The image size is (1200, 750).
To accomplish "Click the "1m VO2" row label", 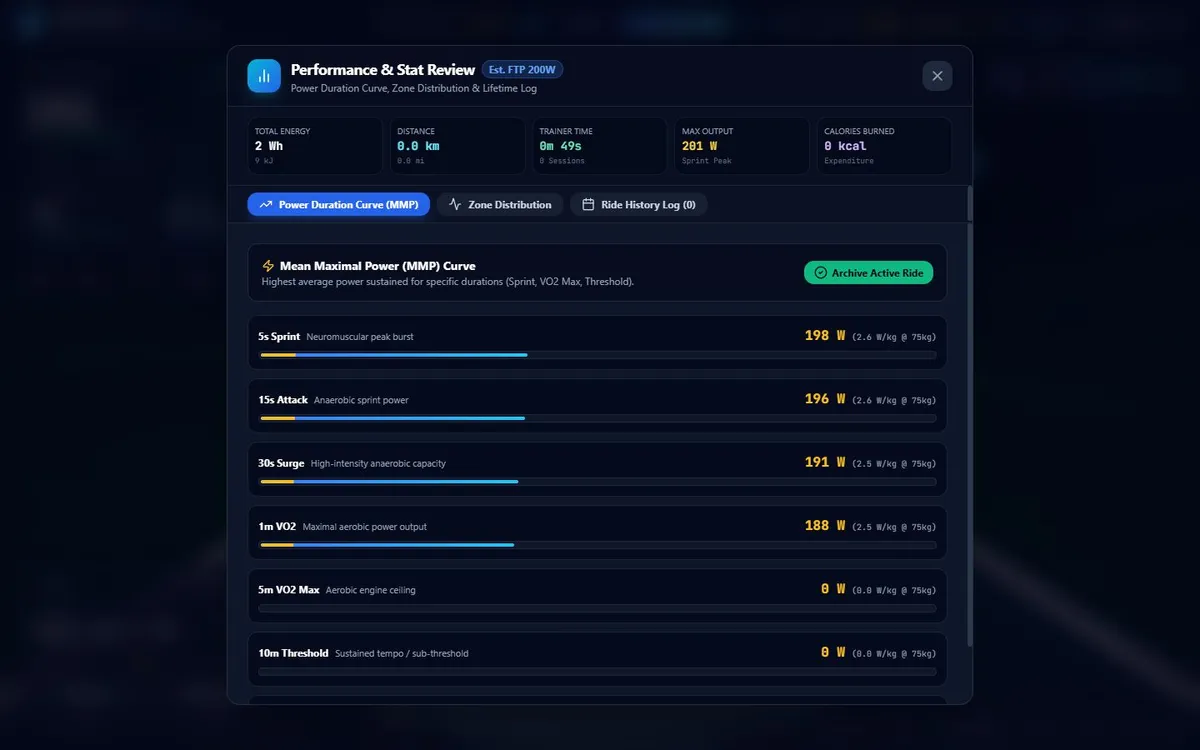I will click(x=277, y=526).
